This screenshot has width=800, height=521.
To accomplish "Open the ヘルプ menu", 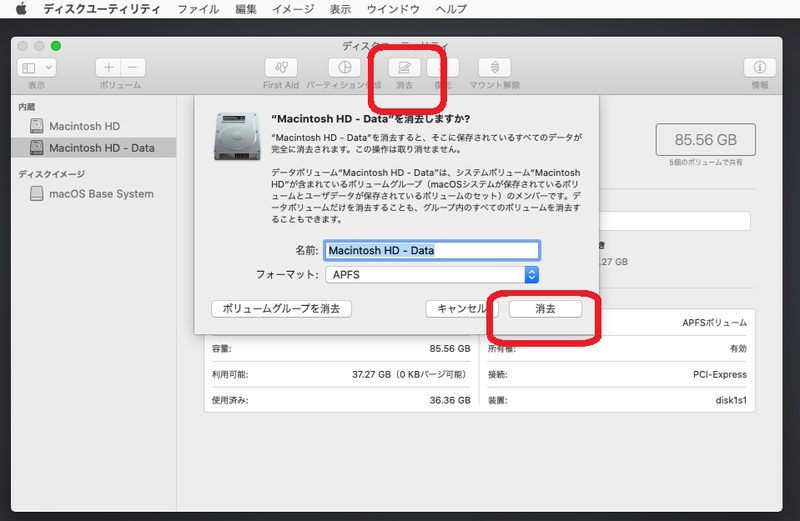I will click(451, 9).
